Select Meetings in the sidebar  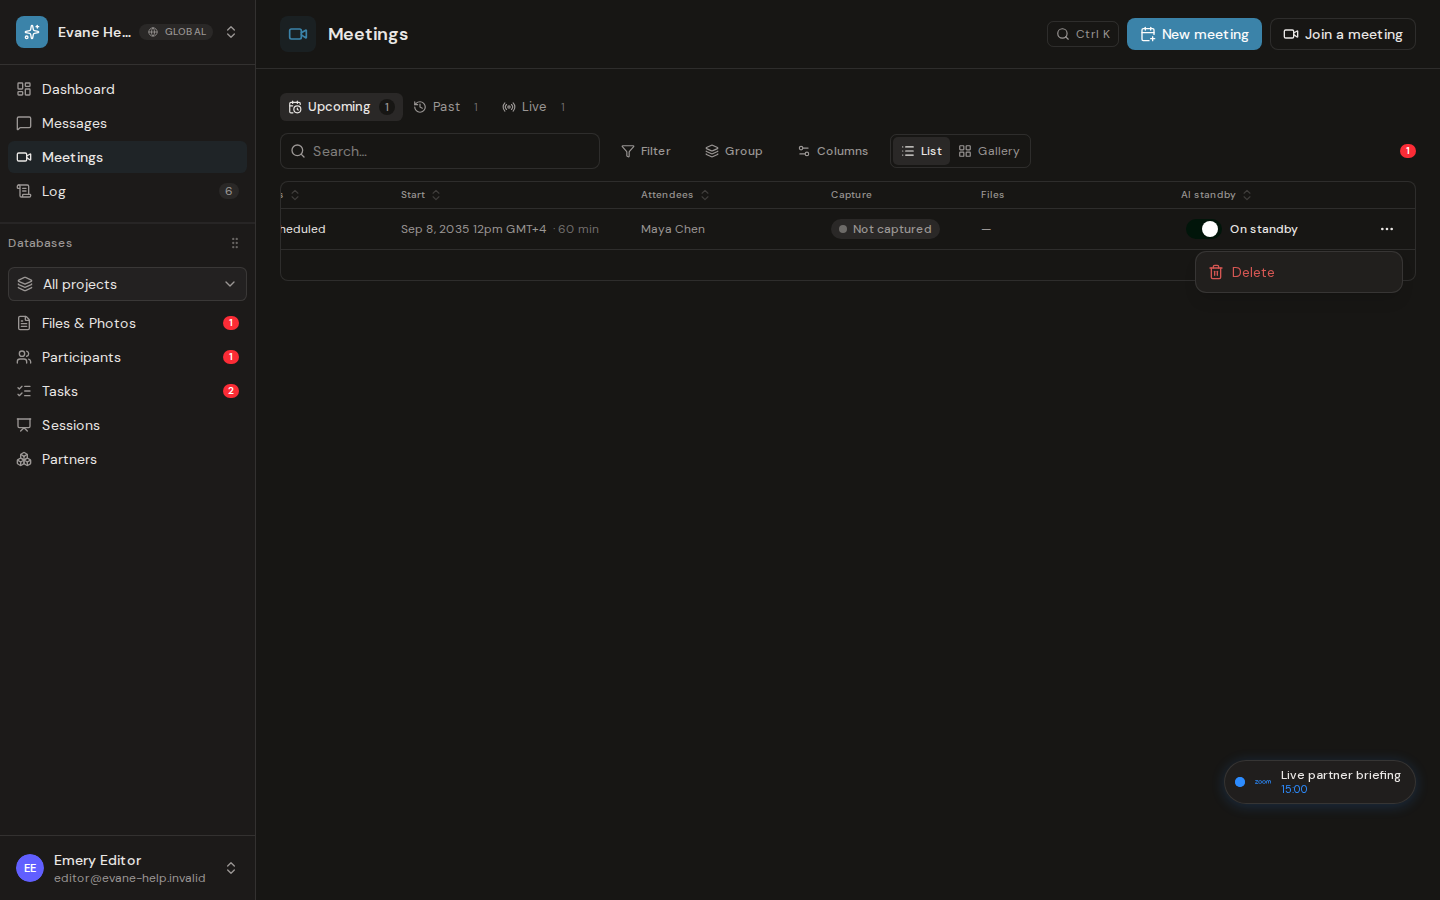click(127, 157)
